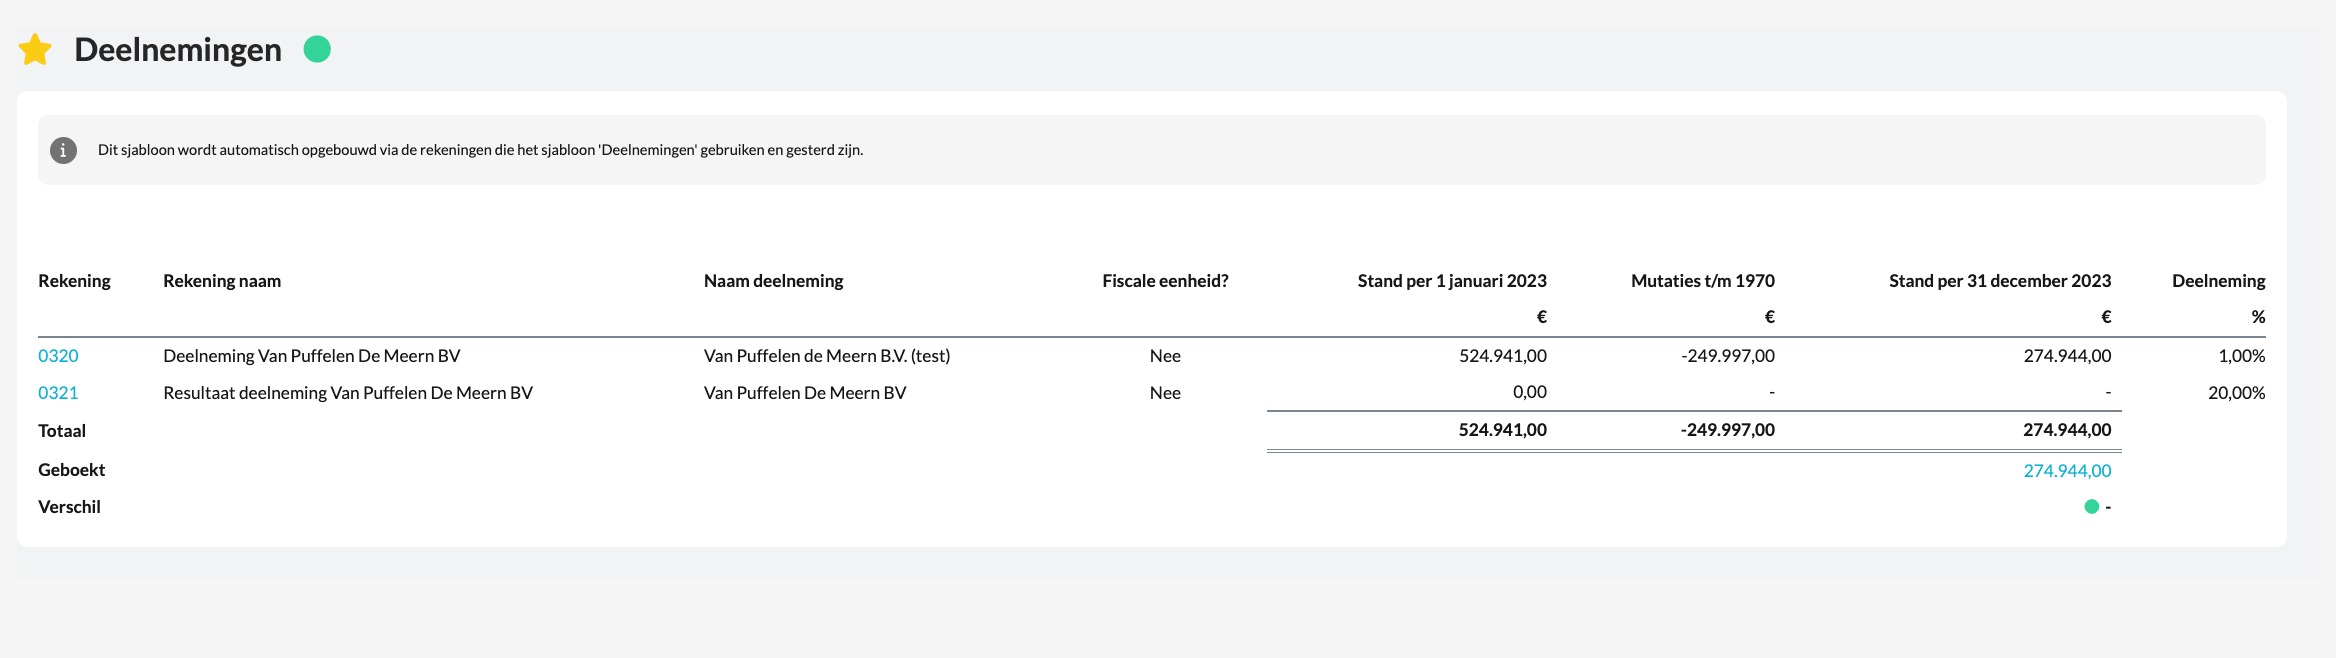Viewport: 2336px width, 658px height.
Task: Click the green Verschil status indicator
Action: 2091,507
